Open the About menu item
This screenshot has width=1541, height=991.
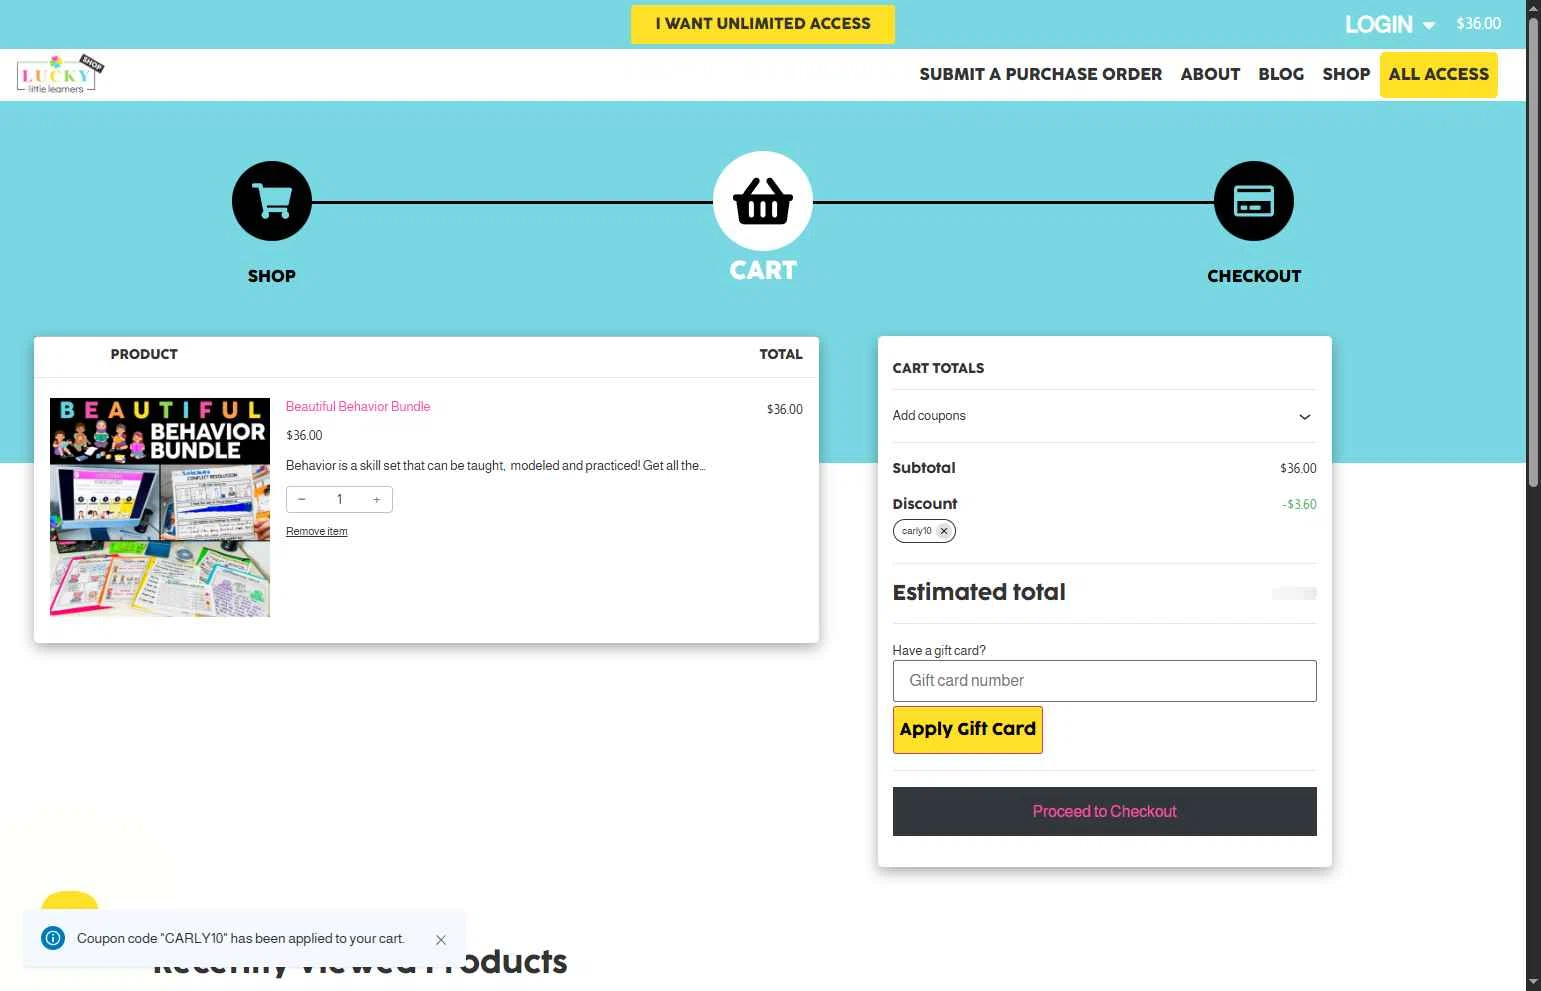(x=1210, y=74)
